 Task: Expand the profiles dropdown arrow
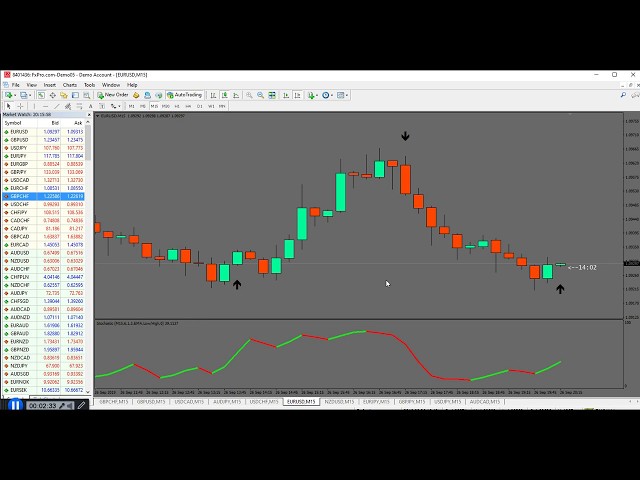click(29, 95)
